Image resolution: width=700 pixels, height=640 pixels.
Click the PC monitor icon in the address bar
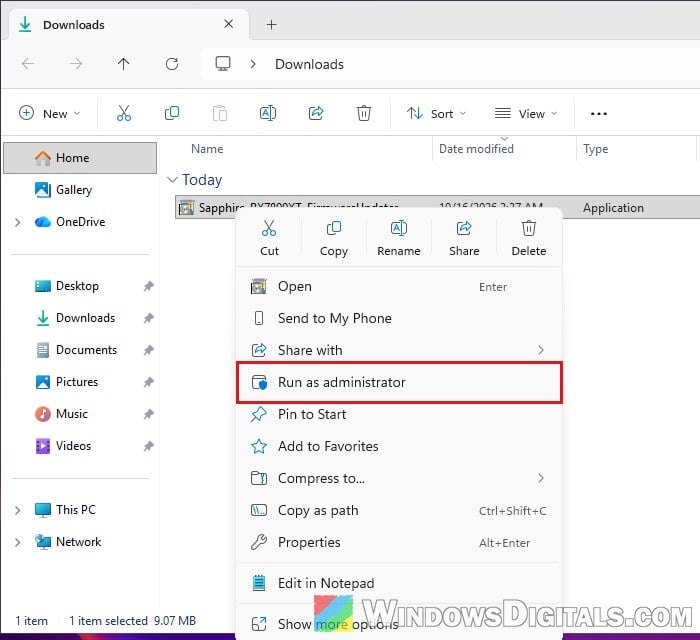[223, 64]
